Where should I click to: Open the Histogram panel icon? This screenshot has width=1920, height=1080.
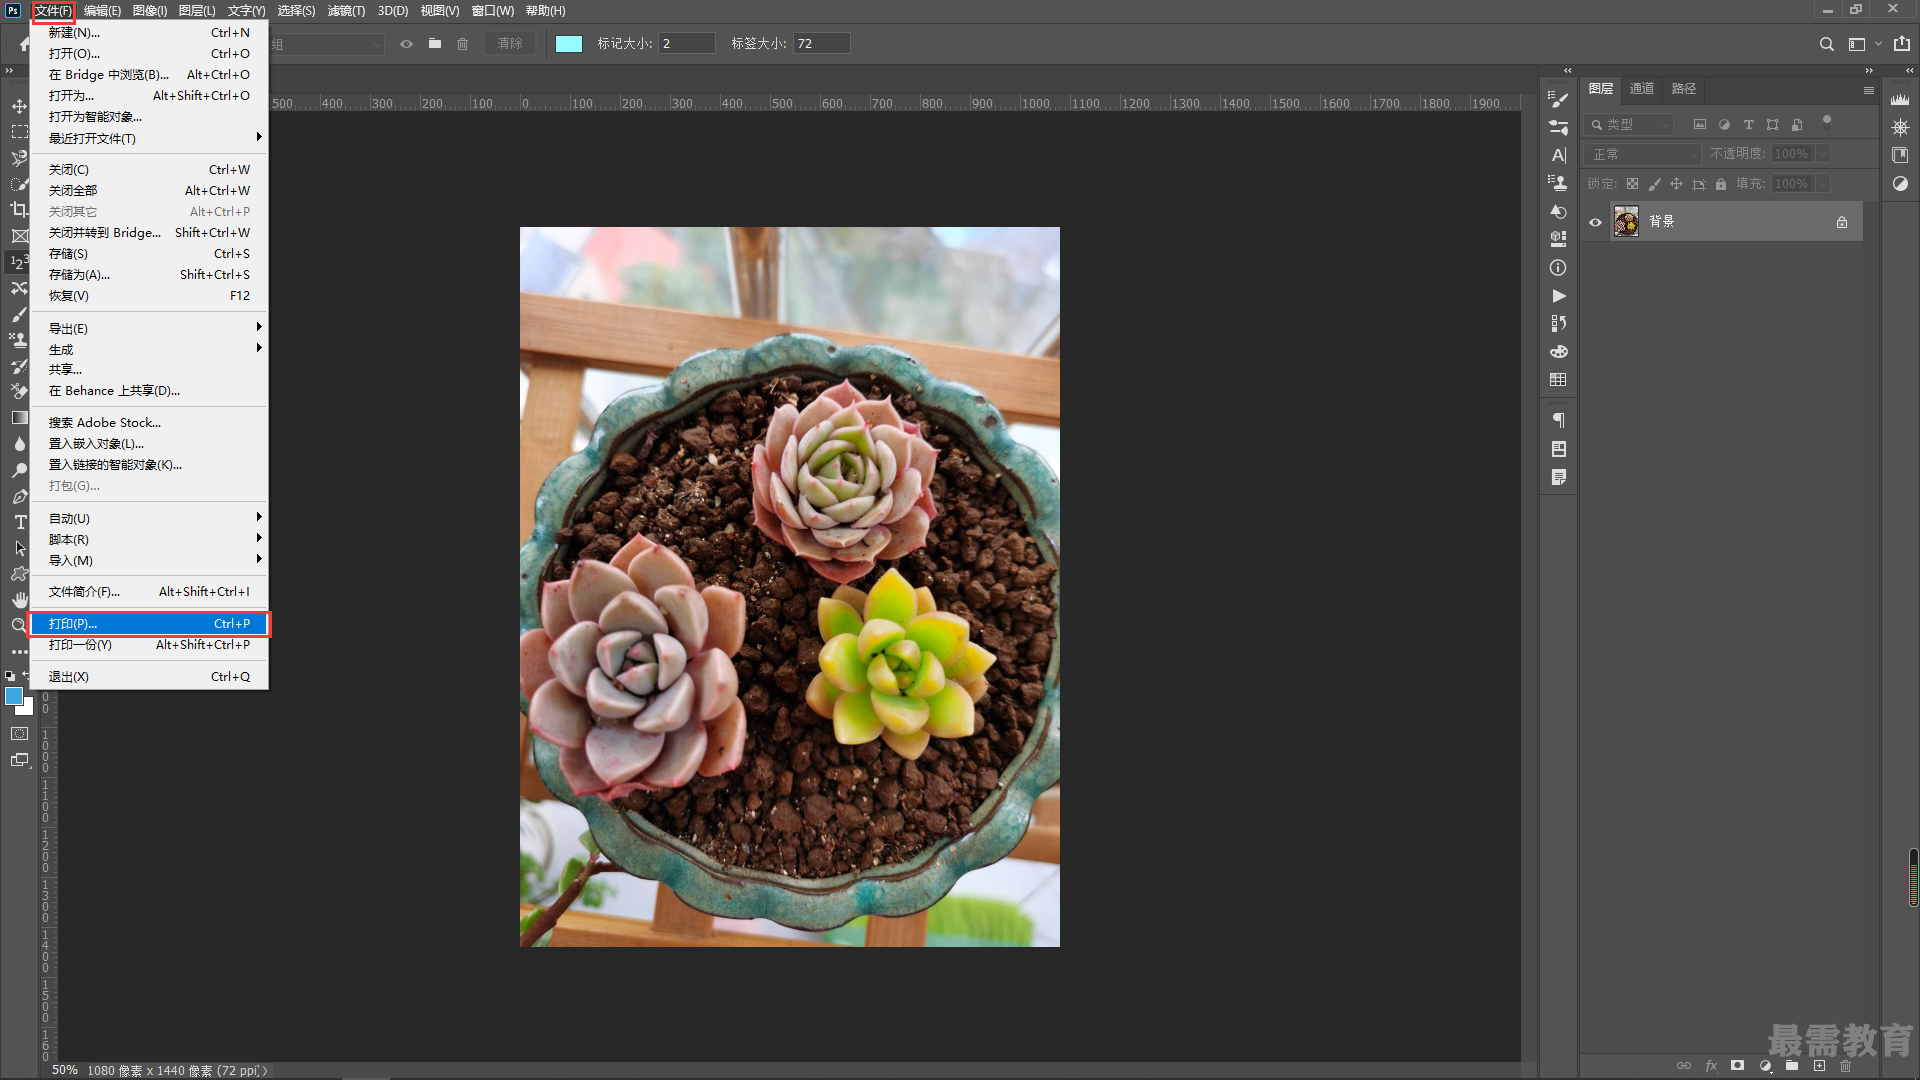pos(1900,99)
